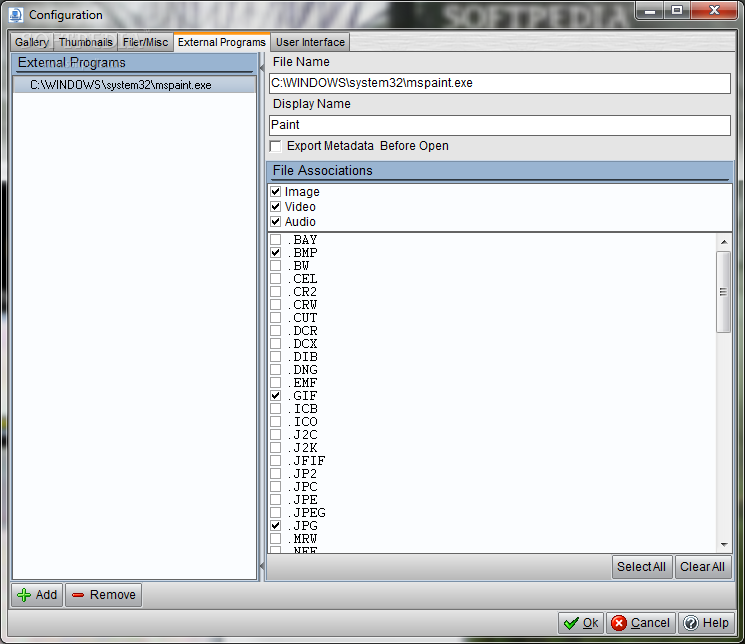
Task: Maximize the Configuration window
Action: [677, 10]
